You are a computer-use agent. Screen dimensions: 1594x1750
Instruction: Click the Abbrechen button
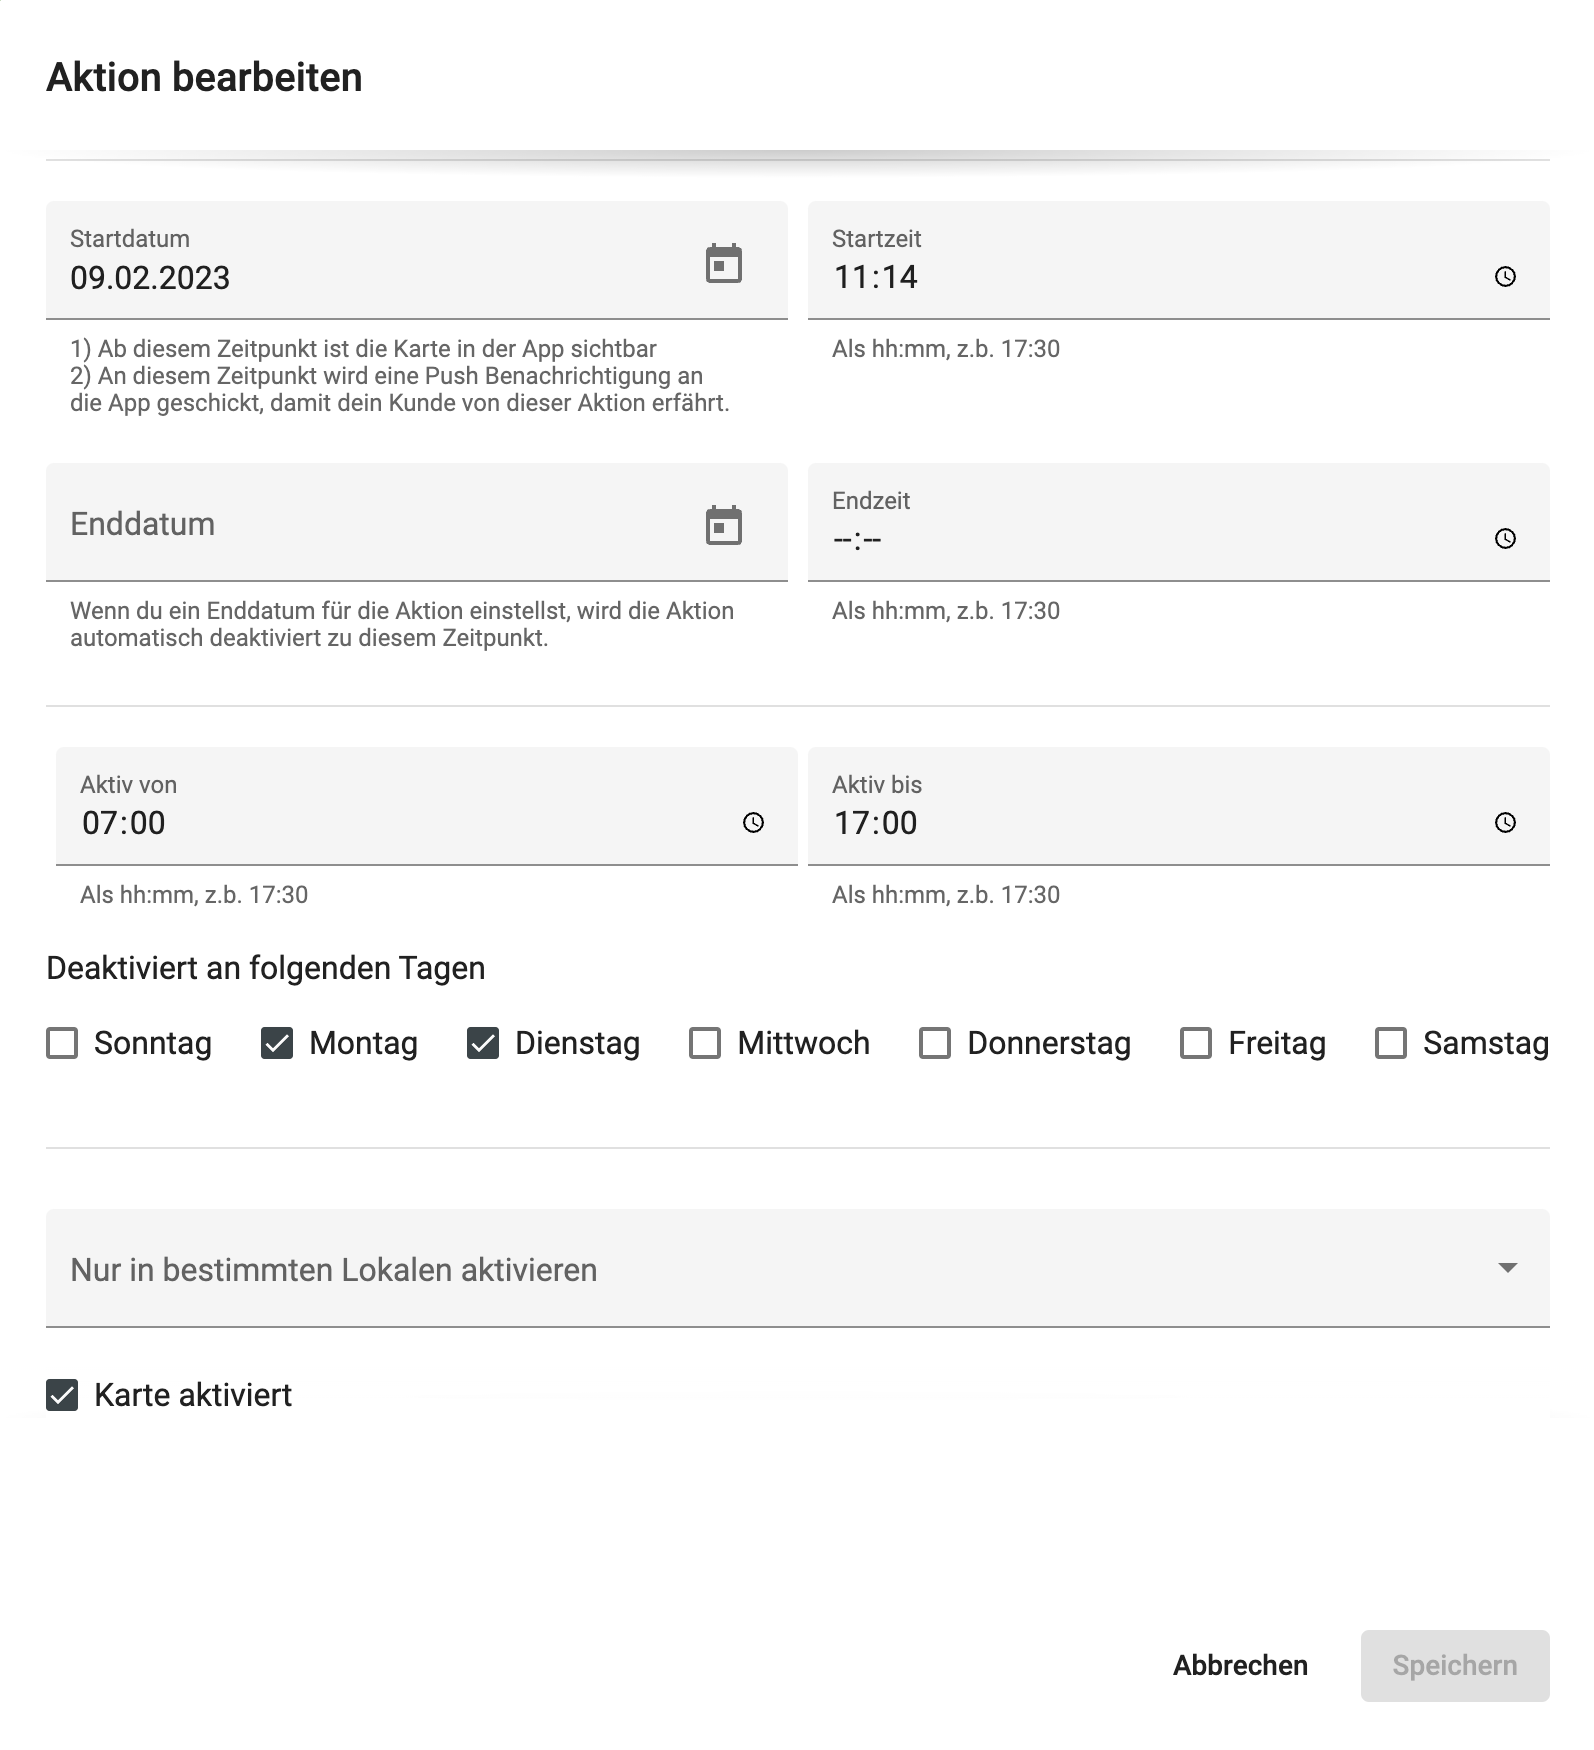(1240, 1665)
